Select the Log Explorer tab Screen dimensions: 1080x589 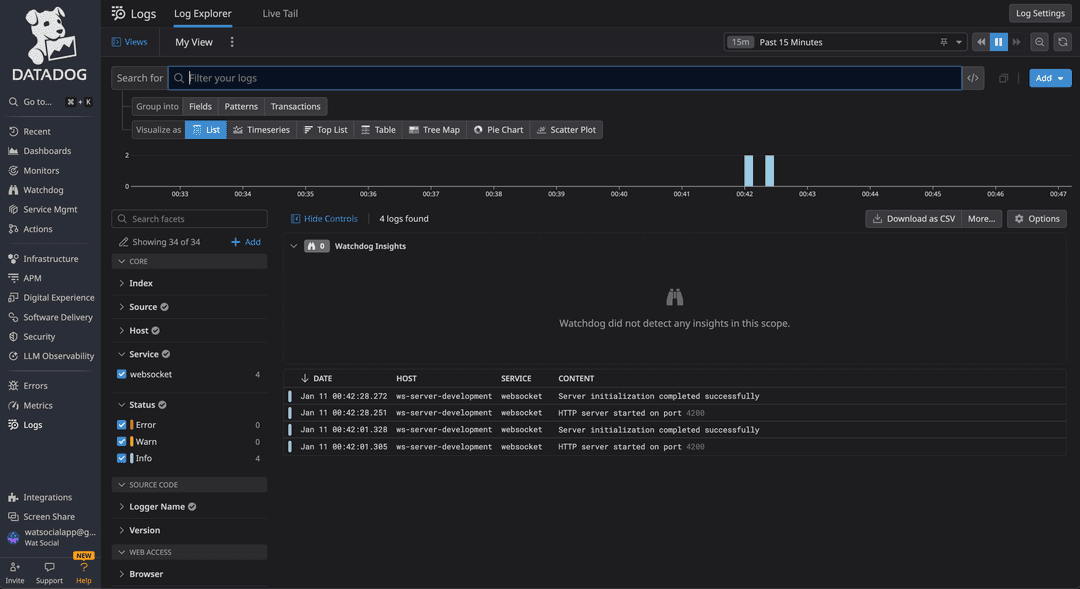(x=202, y=14)
